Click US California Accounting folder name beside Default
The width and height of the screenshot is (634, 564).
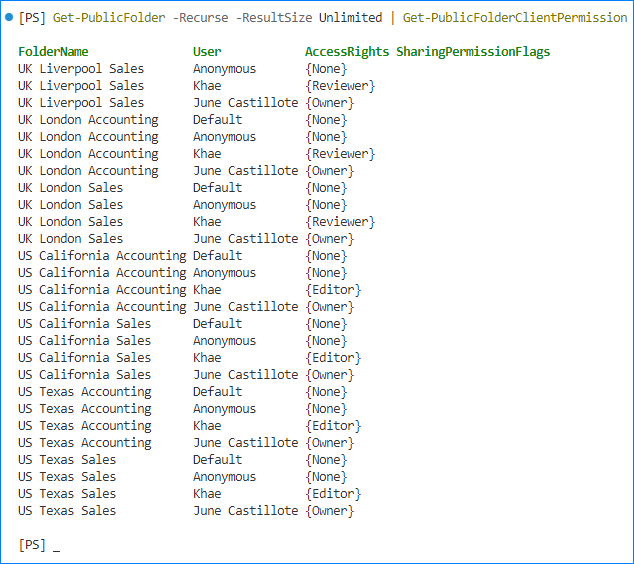click(x=102, y=256)
